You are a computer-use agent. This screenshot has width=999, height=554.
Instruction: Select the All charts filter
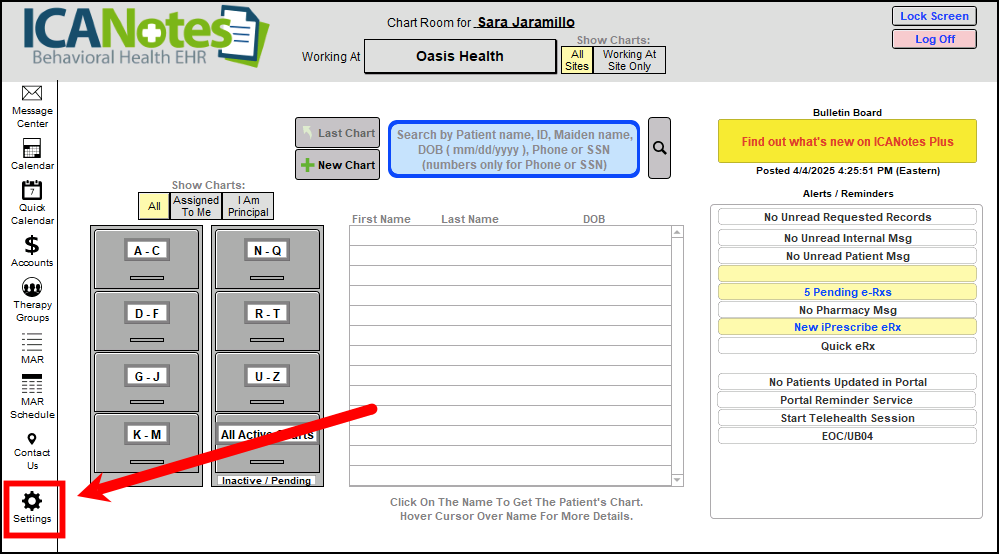154,206
